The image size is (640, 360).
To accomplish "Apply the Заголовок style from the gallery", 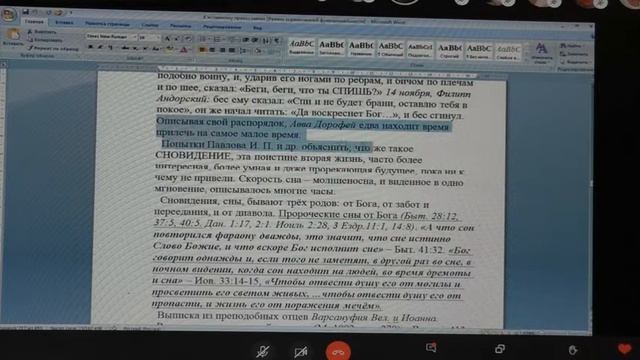I will (x=331, y=47).
